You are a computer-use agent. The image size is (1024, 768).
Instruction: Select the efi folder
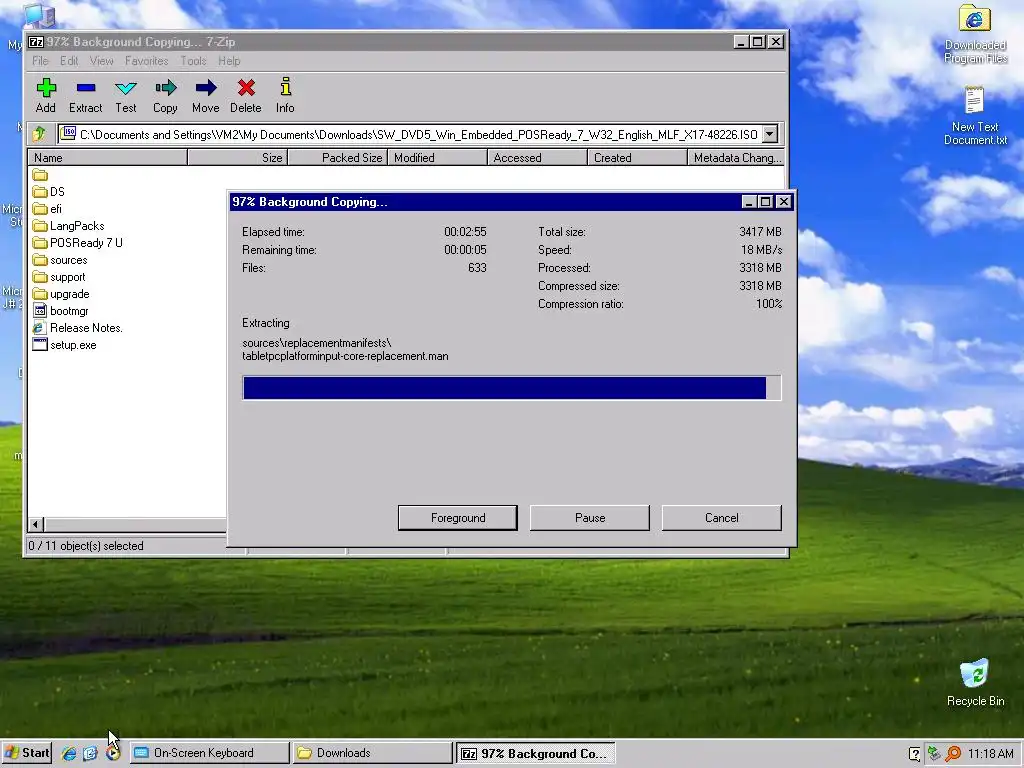(x=47, y=209)
